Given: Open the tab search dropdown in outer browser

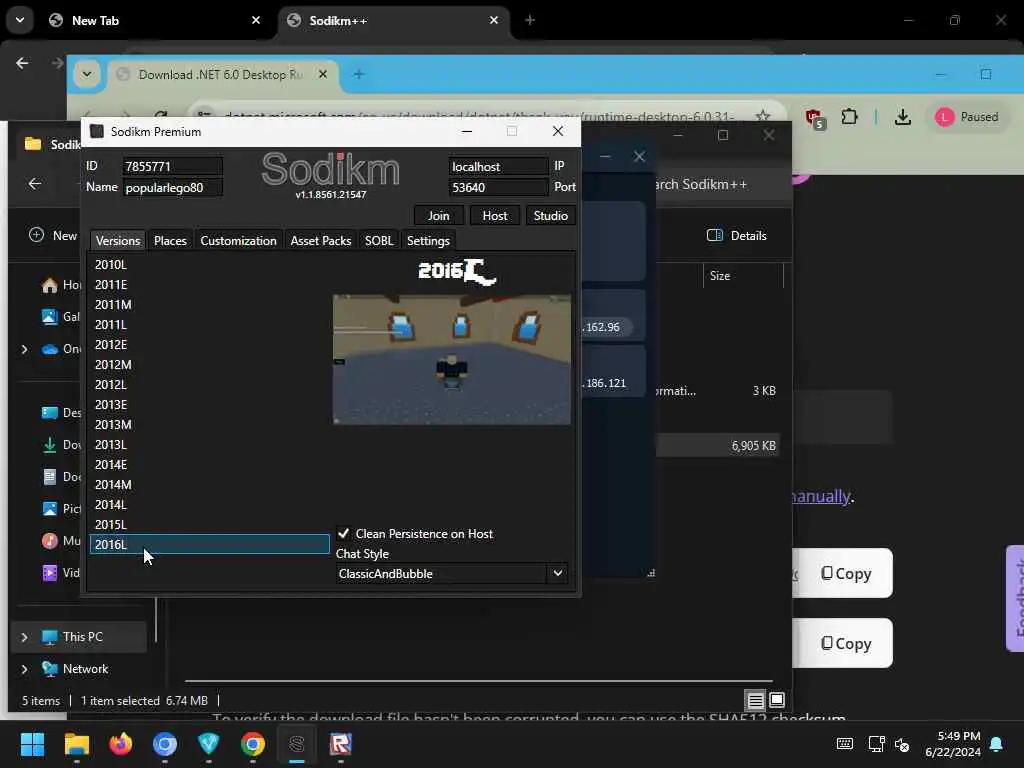Looking at the screenshot, I should [x=20, y=20].
